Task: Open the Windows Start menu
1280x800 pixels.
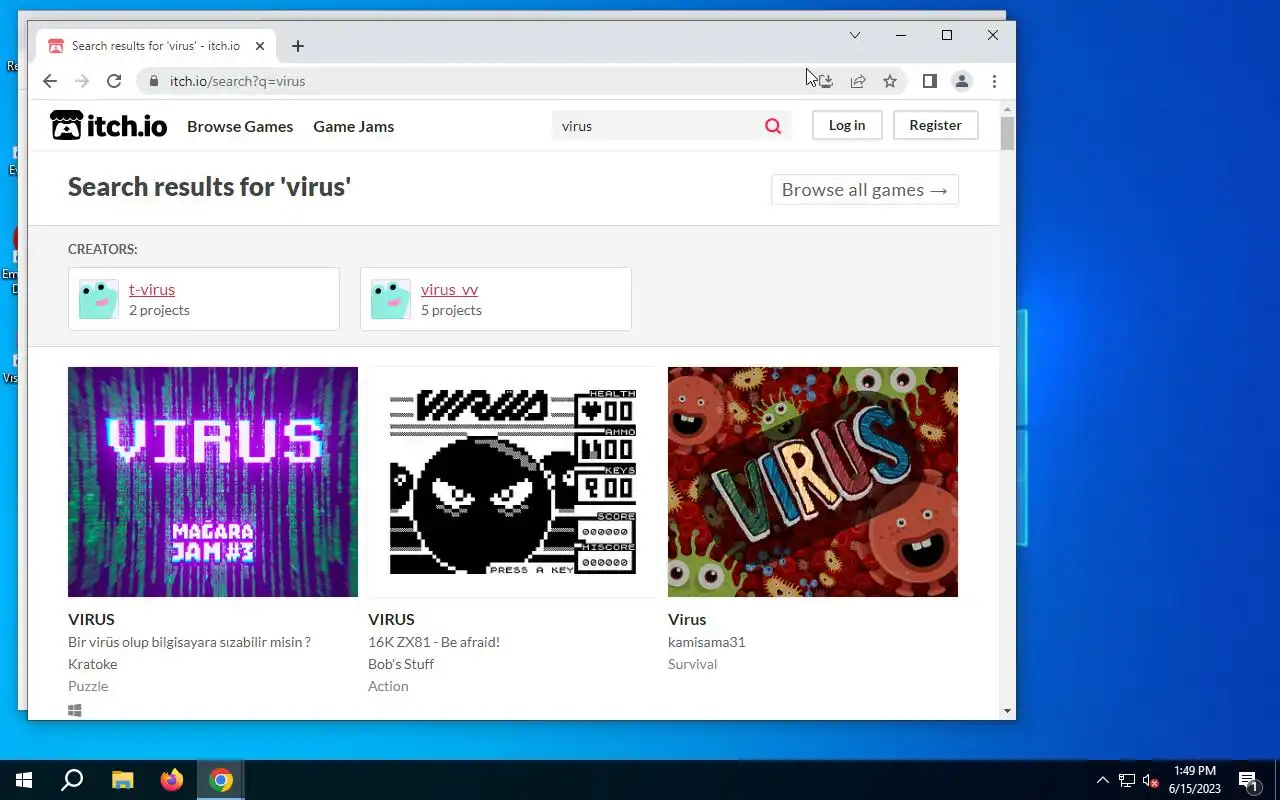Action: tap(24, 780)
